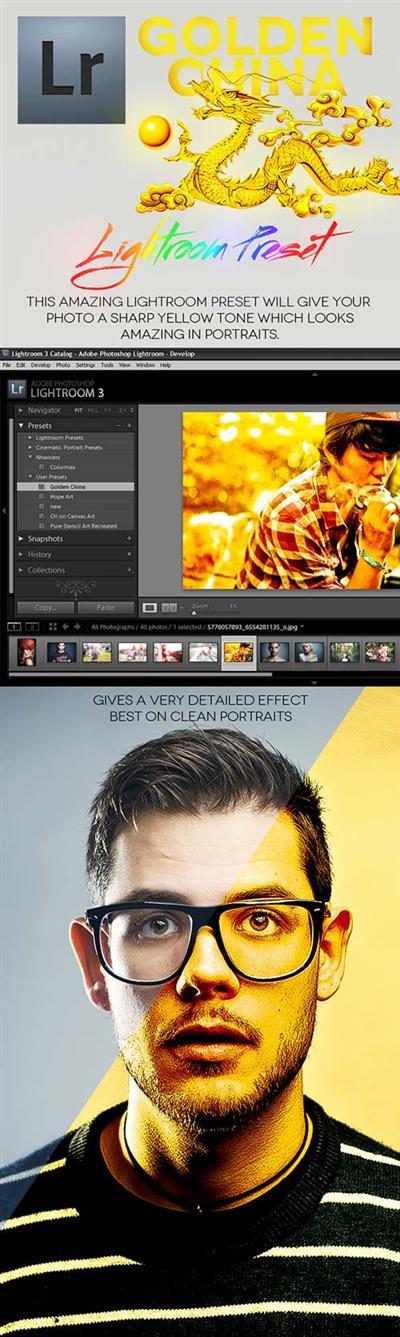Collapse the User Presets folder

point(30,477)
